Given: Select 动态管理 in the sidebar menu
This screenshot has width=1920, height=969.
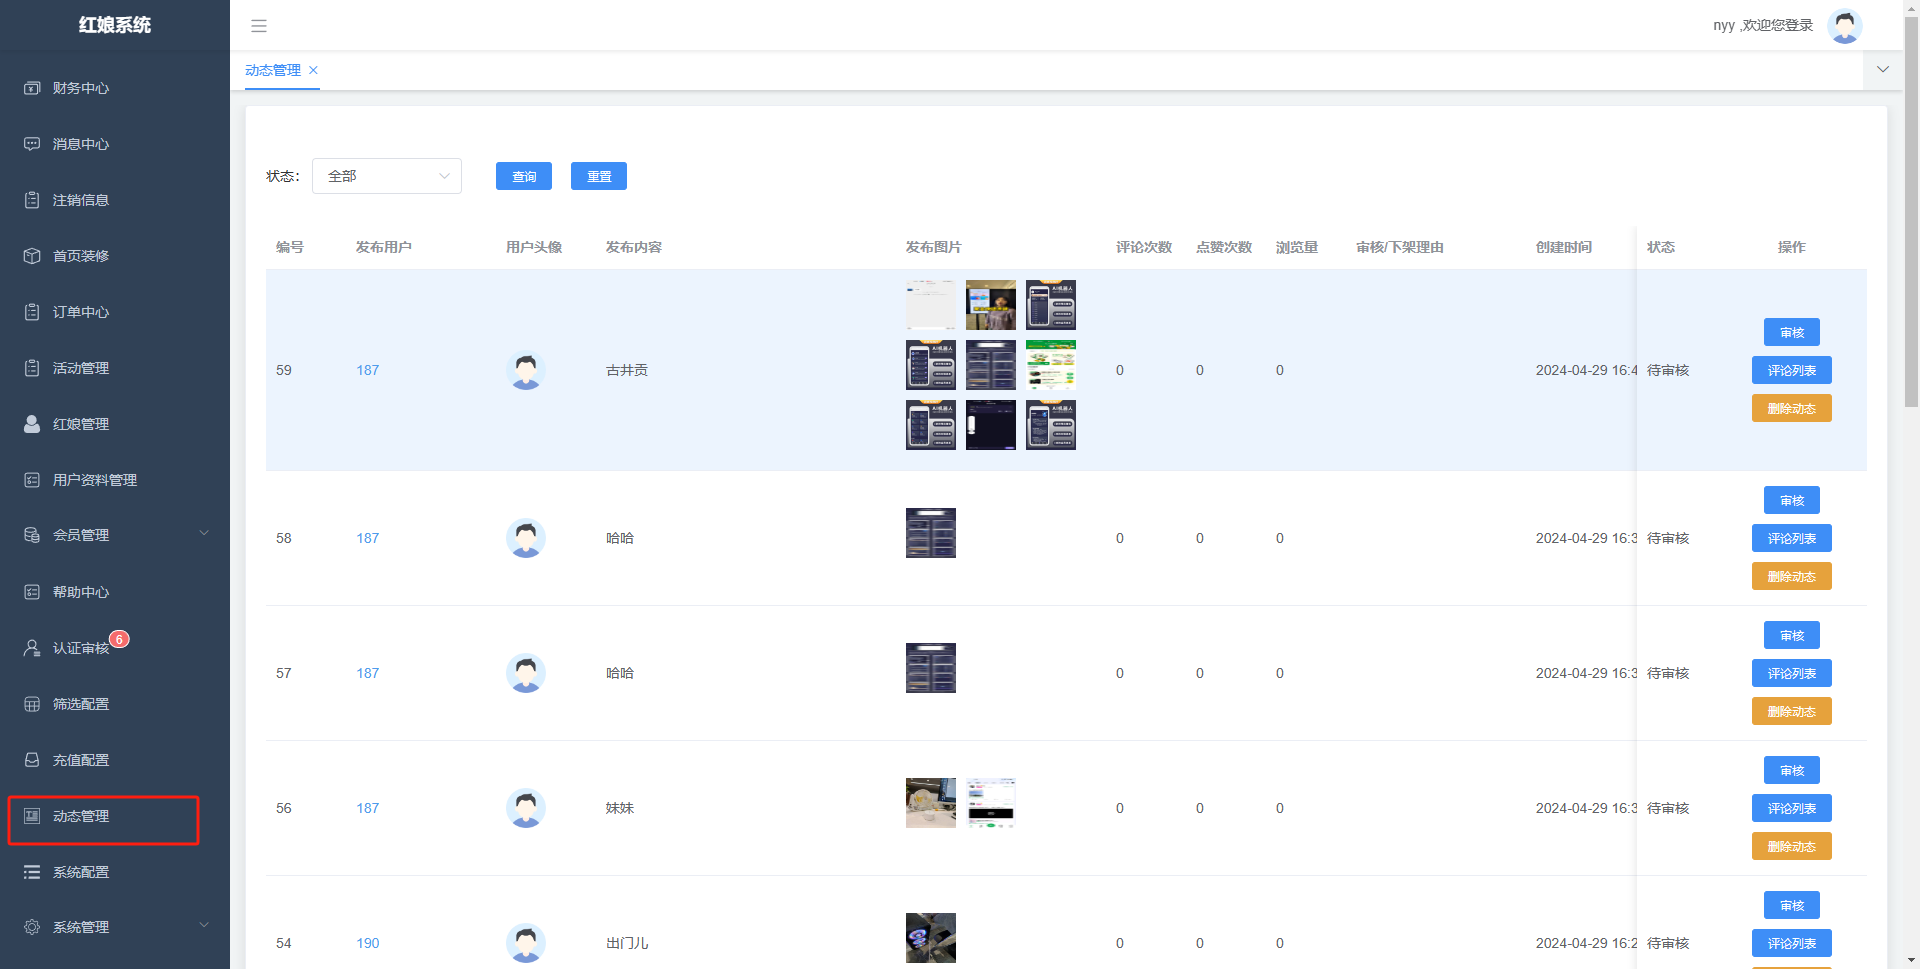Looking at the screenshot, I should click(81, 816).
